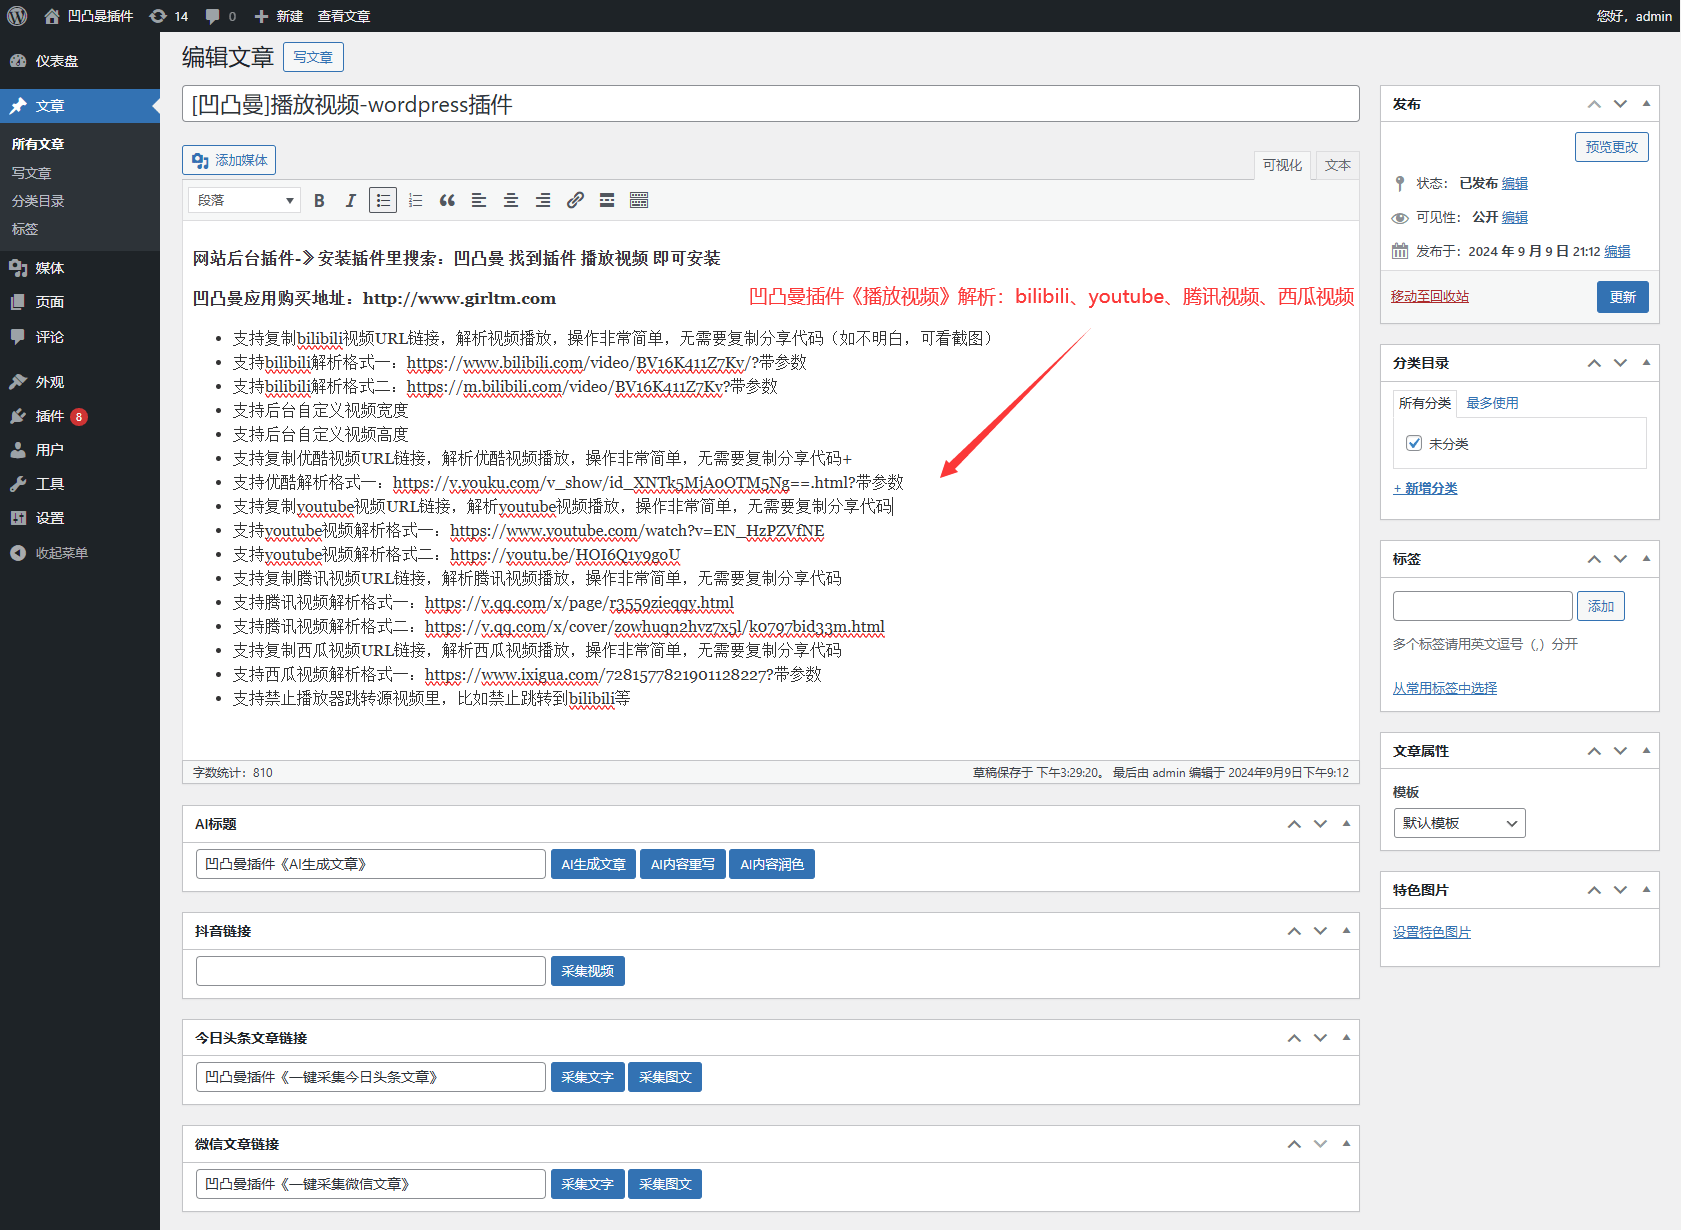Click the post title input field
The width and height of the screenshot is (1681, 1230).
tap(770, 104)
